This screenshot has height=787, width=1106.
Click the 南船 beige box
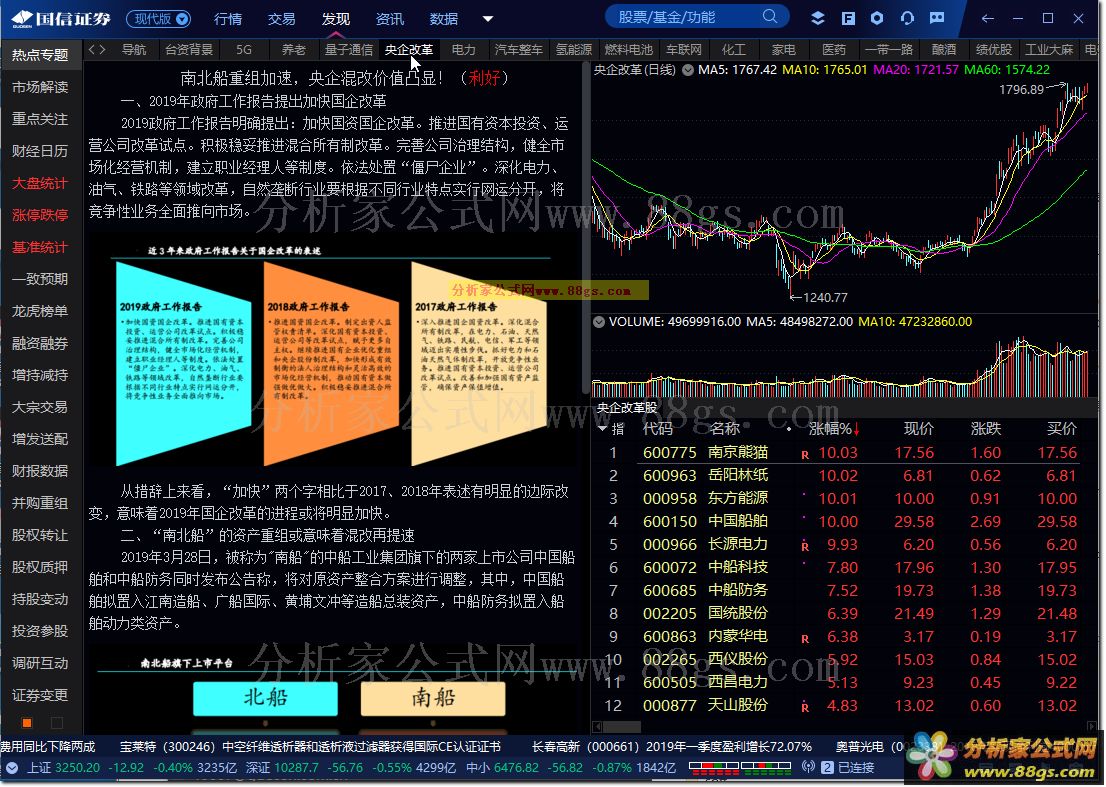[433, 697]
